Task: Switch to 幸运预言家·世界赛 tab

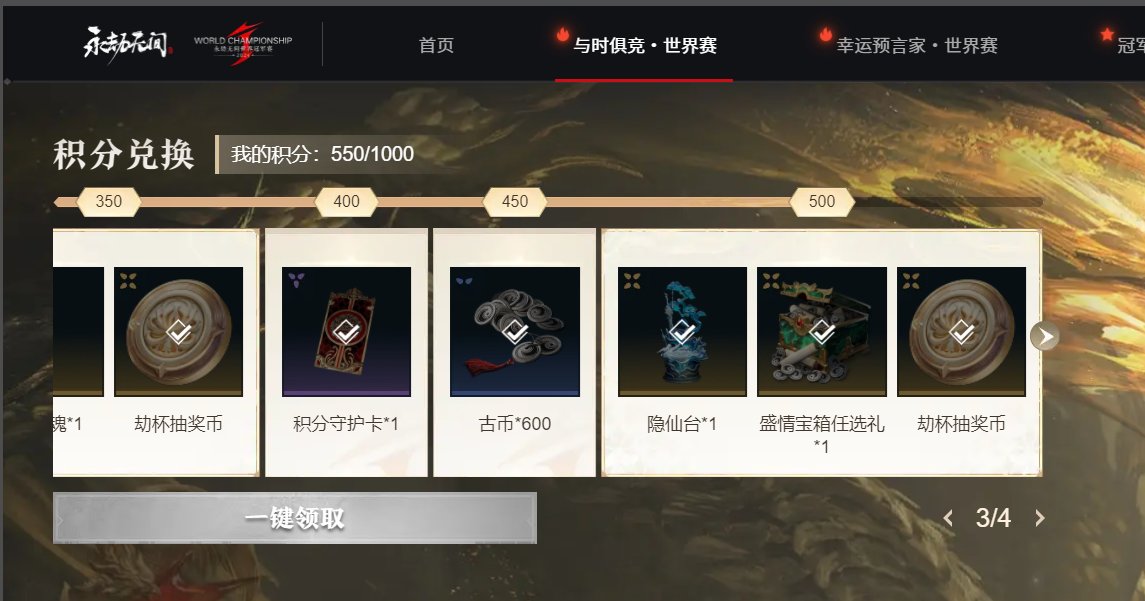Action: click(x=916, y=45)
